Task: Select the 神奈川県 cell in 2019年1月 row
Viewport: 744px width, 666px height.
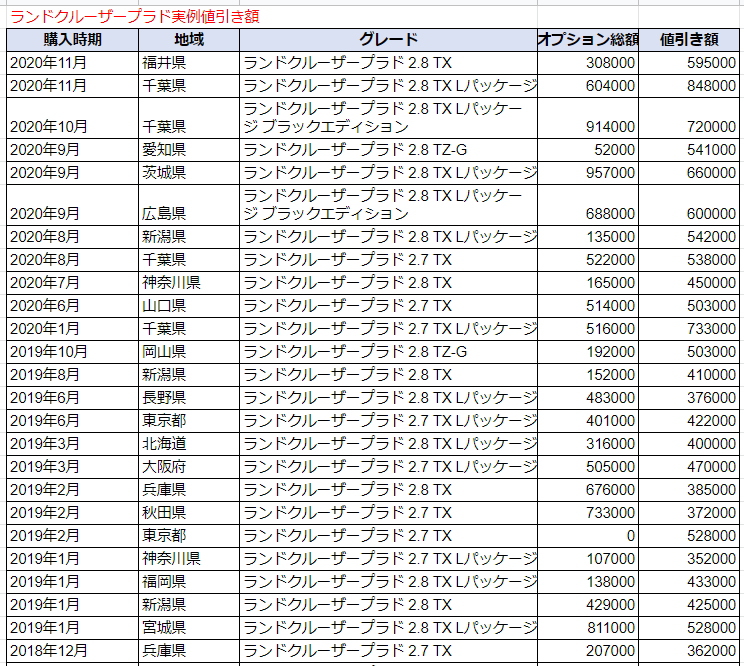Action: (189, 559)
